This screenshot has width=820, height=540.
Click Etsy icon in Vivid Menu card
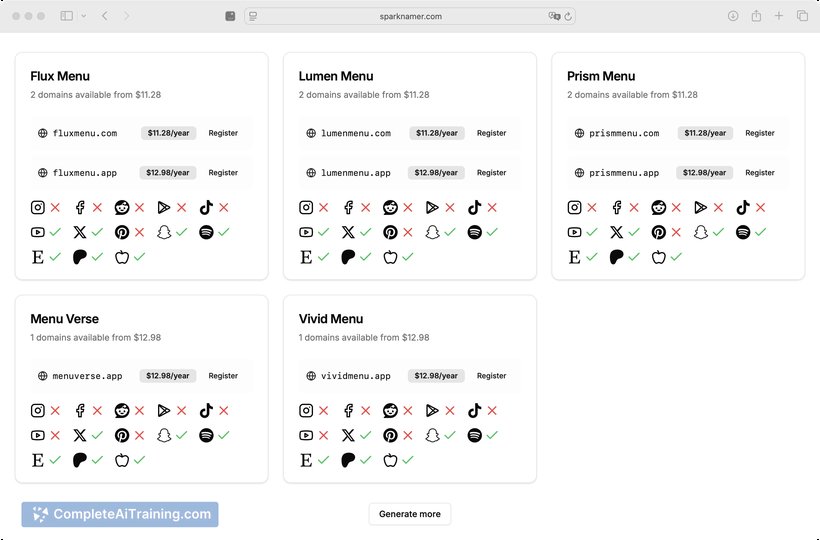pos(306,460)
